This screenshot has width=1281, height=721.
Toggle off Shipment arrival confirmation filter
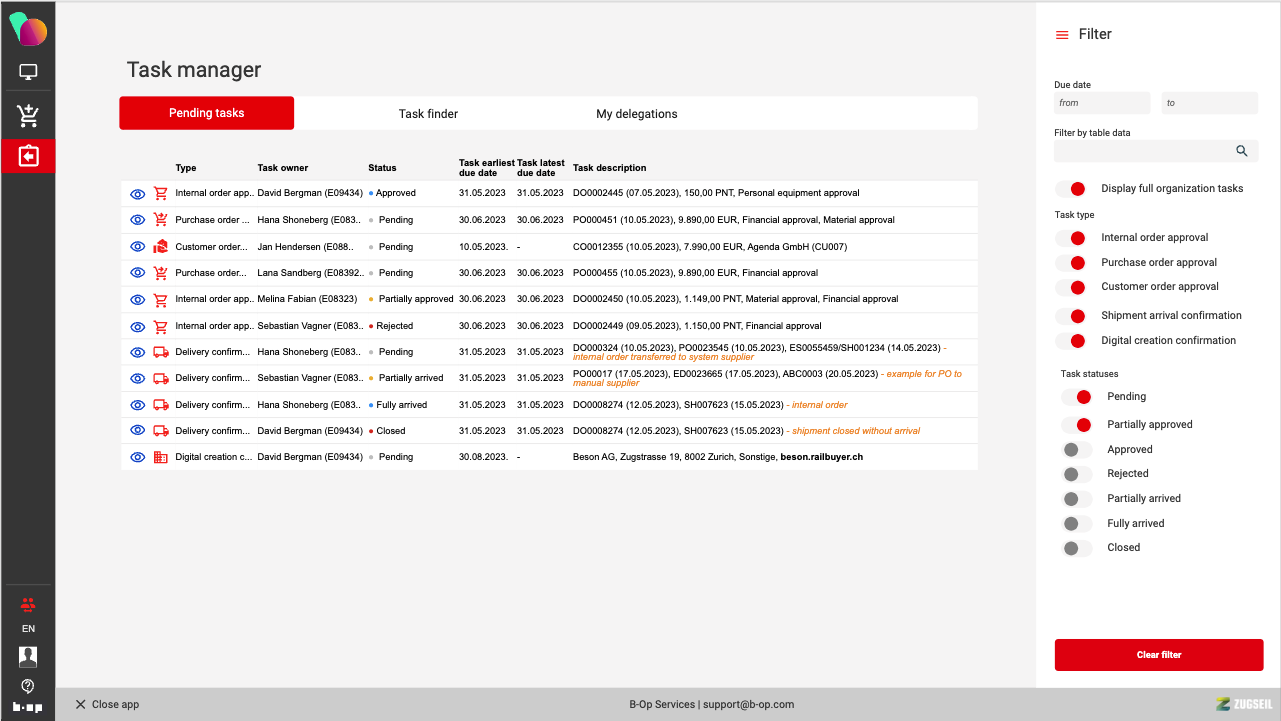tap(1072, 316)
